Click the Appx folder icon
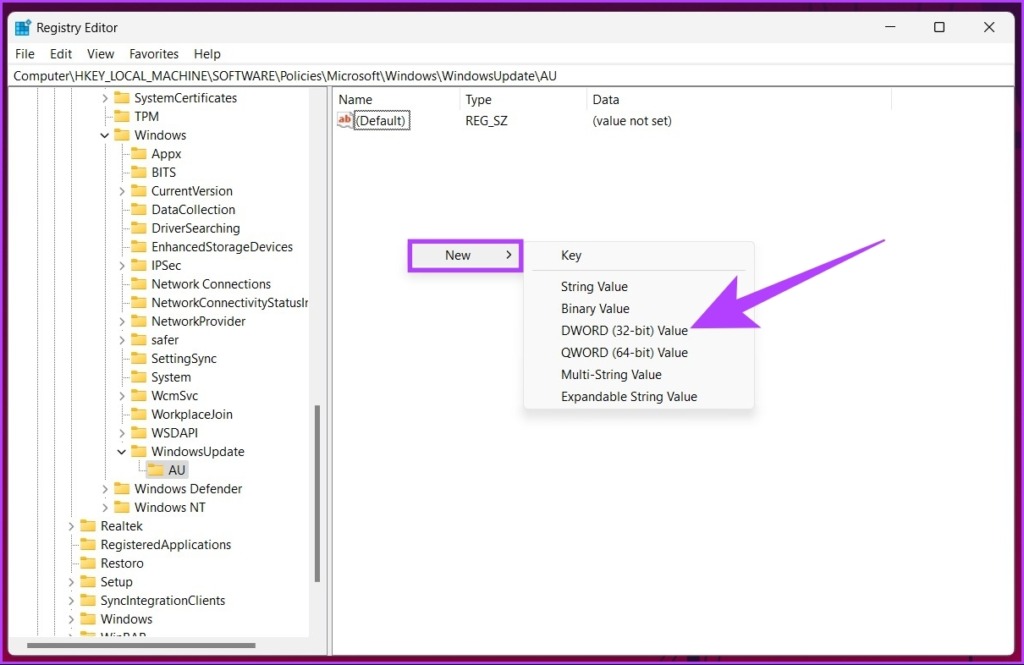Image resolution: width=1024 pixels, height=665 pixels. 138,154
